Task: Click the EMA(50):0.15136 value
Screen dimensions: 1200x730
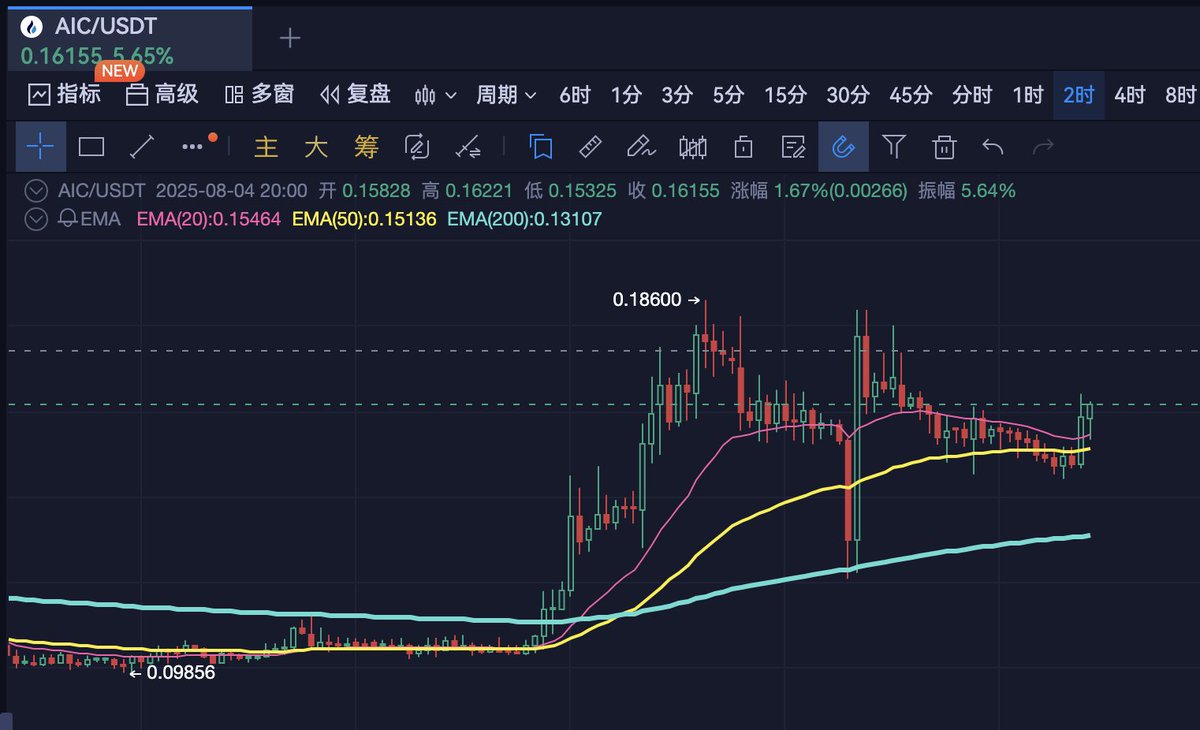Action: (364, 218)
